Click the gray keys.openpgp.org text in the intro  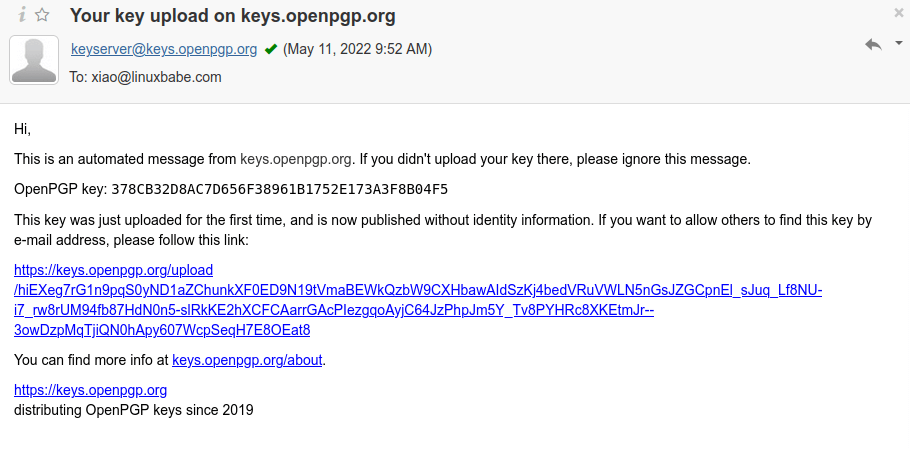[x=296, y=159]
